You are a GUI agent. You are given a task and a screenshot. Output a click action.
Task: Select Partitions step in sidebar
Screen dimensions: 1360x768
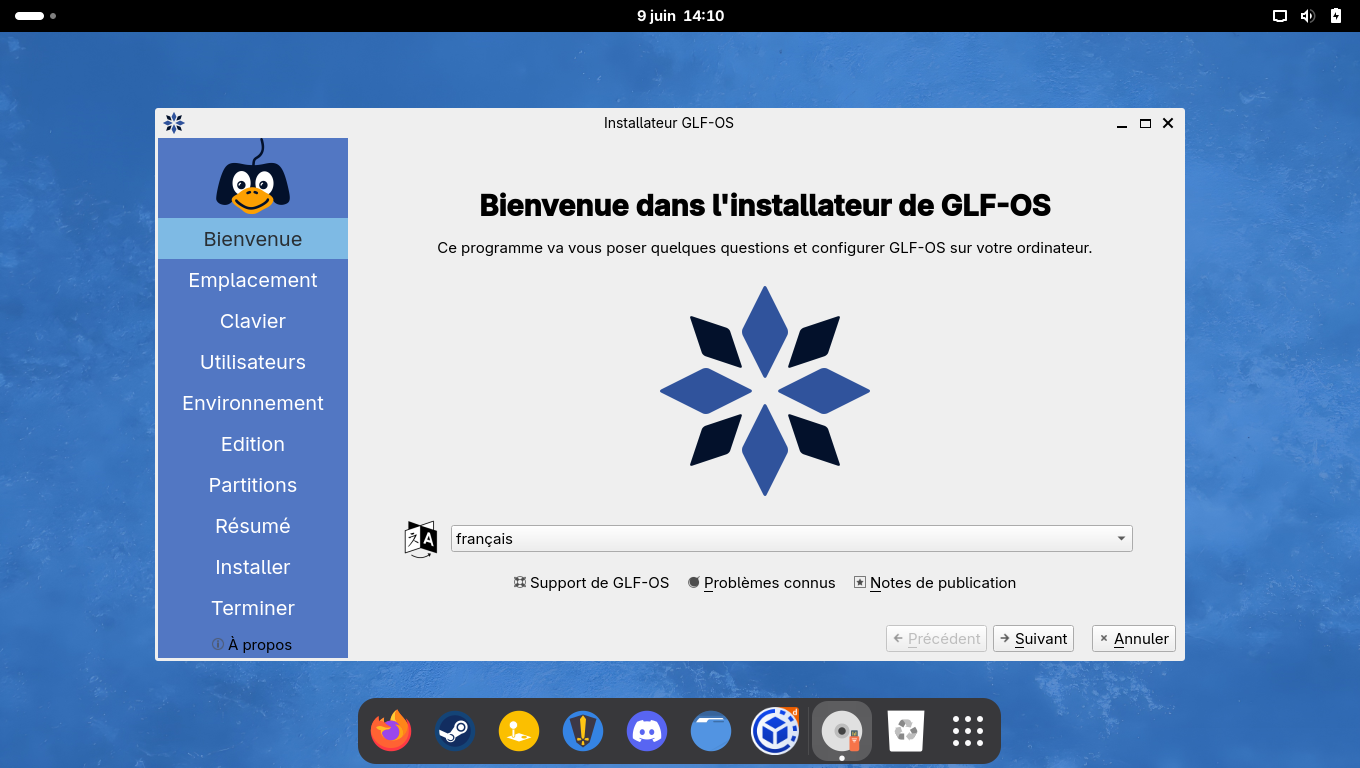(x=253, y=485)
